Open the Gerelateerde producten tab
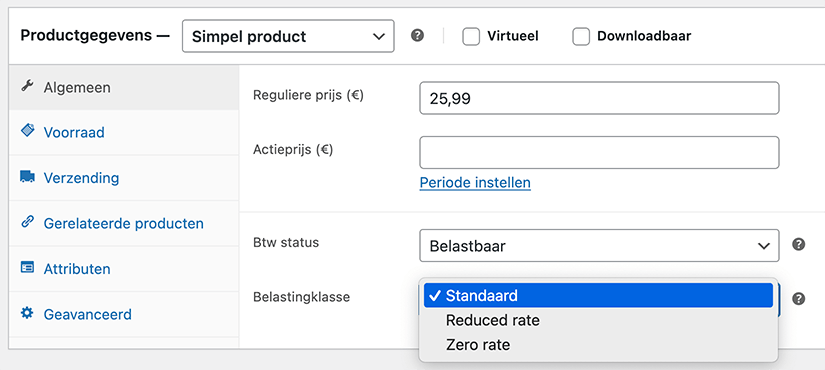The height and width of the screenshot is (370, 825). coord(124,223)
